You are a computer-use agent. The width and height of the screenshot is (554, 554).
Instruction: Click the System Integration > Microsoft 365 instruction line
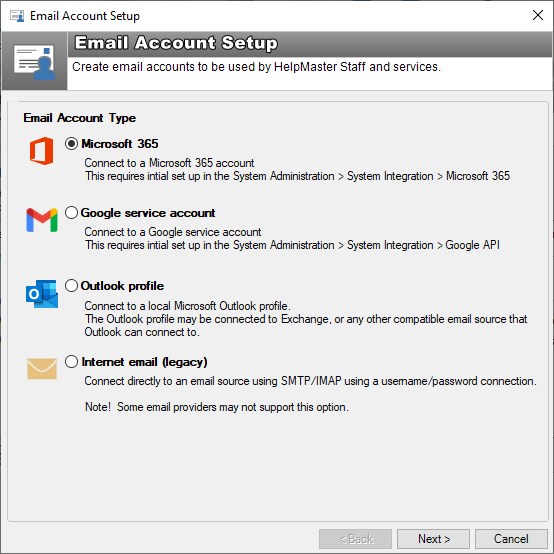pyautogui.click(x=297, y=176)
